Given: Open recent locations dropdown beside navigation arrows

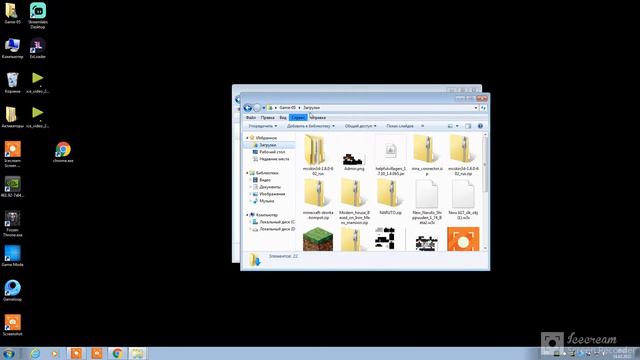Looking at the screenshot, I should pyautogui.click(x=263, y=108).
